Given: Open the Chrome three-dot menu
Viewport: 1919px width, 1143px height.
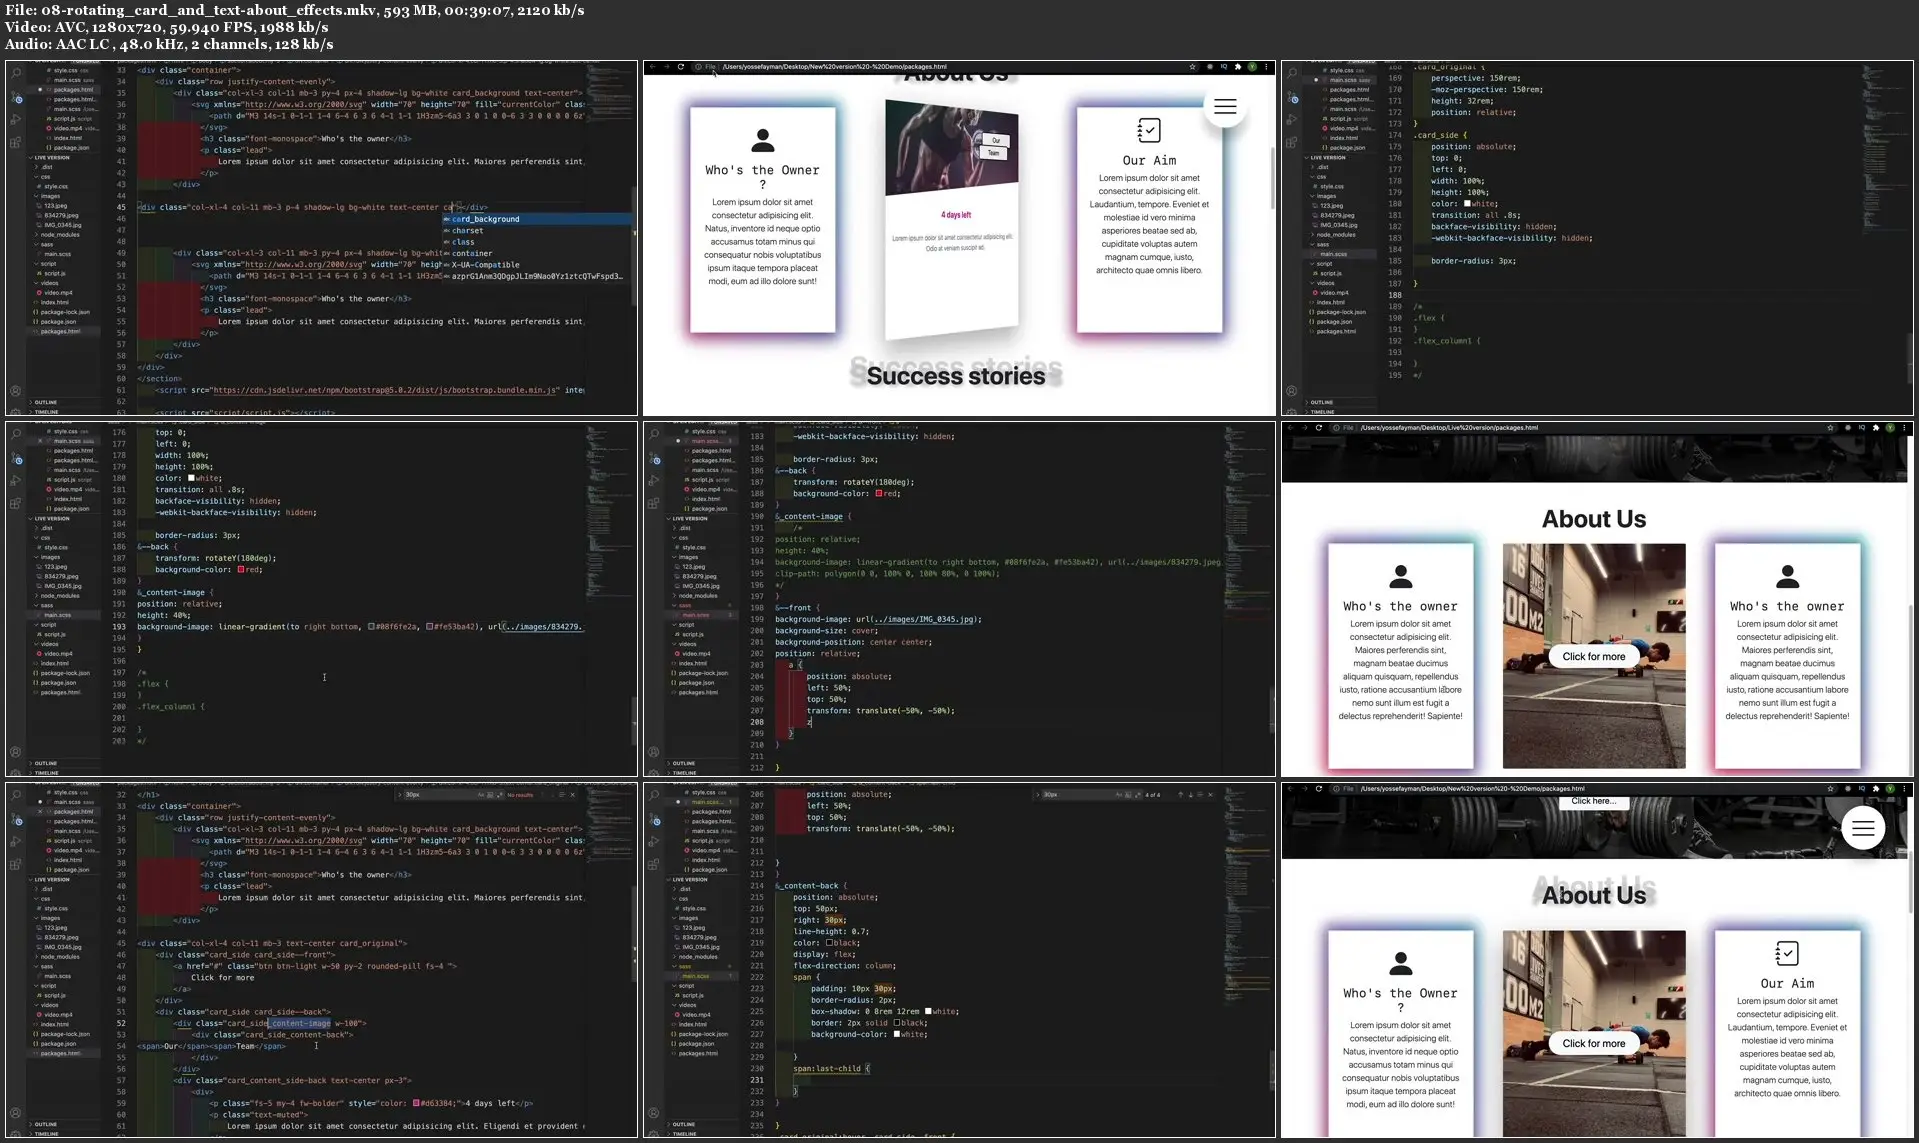Looking at the screenshot, I should point(1265,66).
